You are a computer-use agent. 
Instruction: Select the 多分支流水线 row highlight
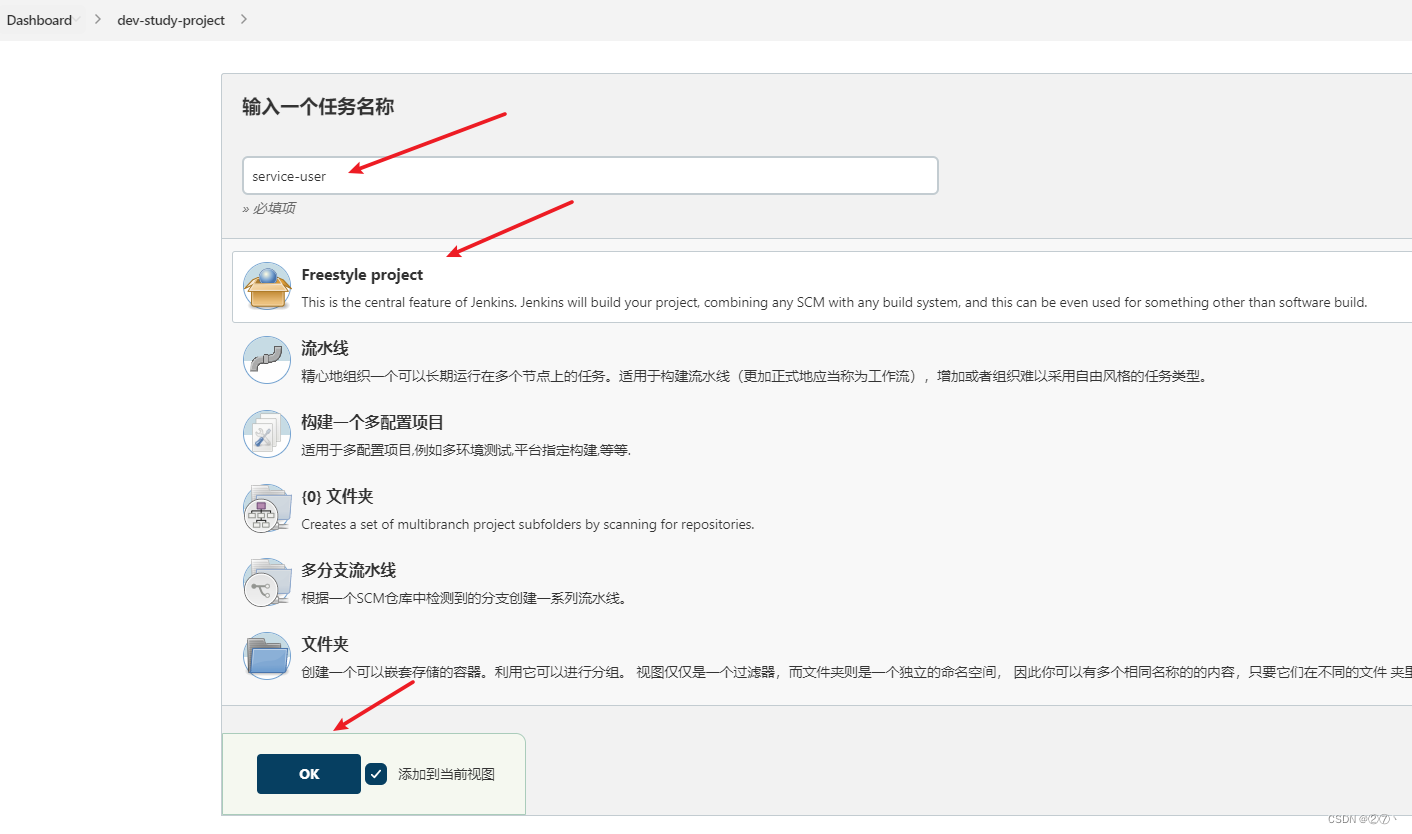(700, 582)
